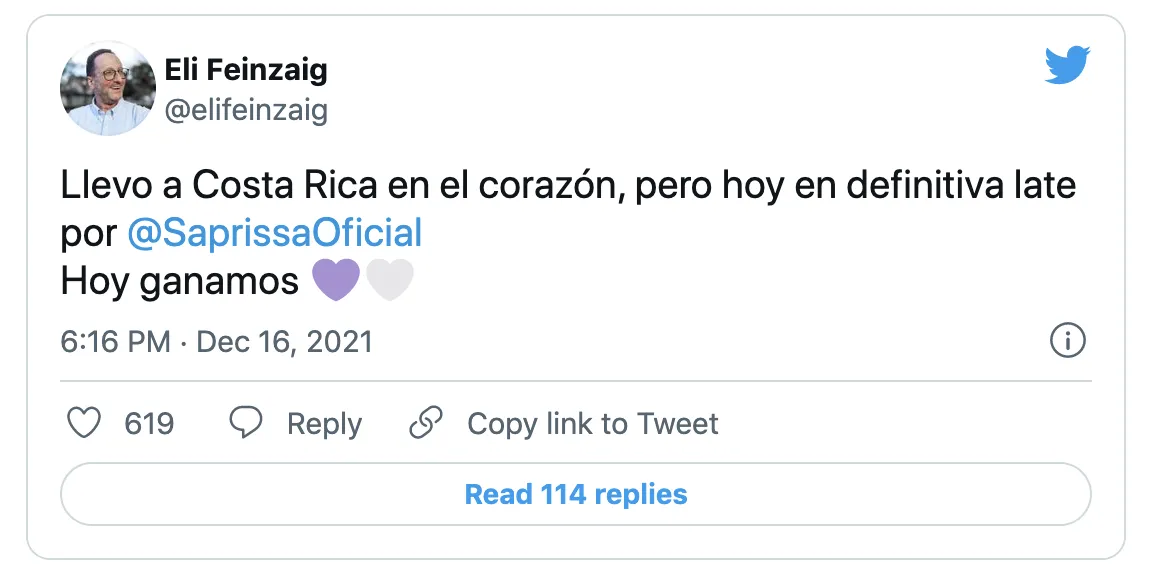Click the purple heart emoji
This screenshot has height=582, width=1152.
[336, 282]
